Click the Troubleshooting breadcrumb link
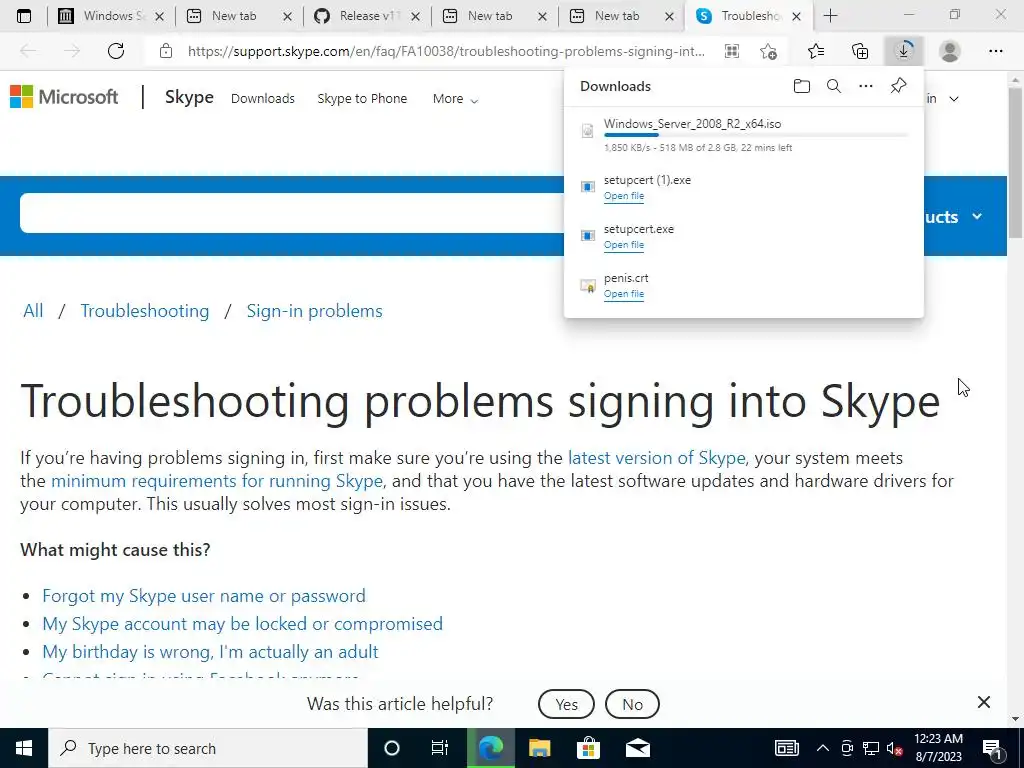The width and height of the screenshot is (1024, 768). click(145, 311)
